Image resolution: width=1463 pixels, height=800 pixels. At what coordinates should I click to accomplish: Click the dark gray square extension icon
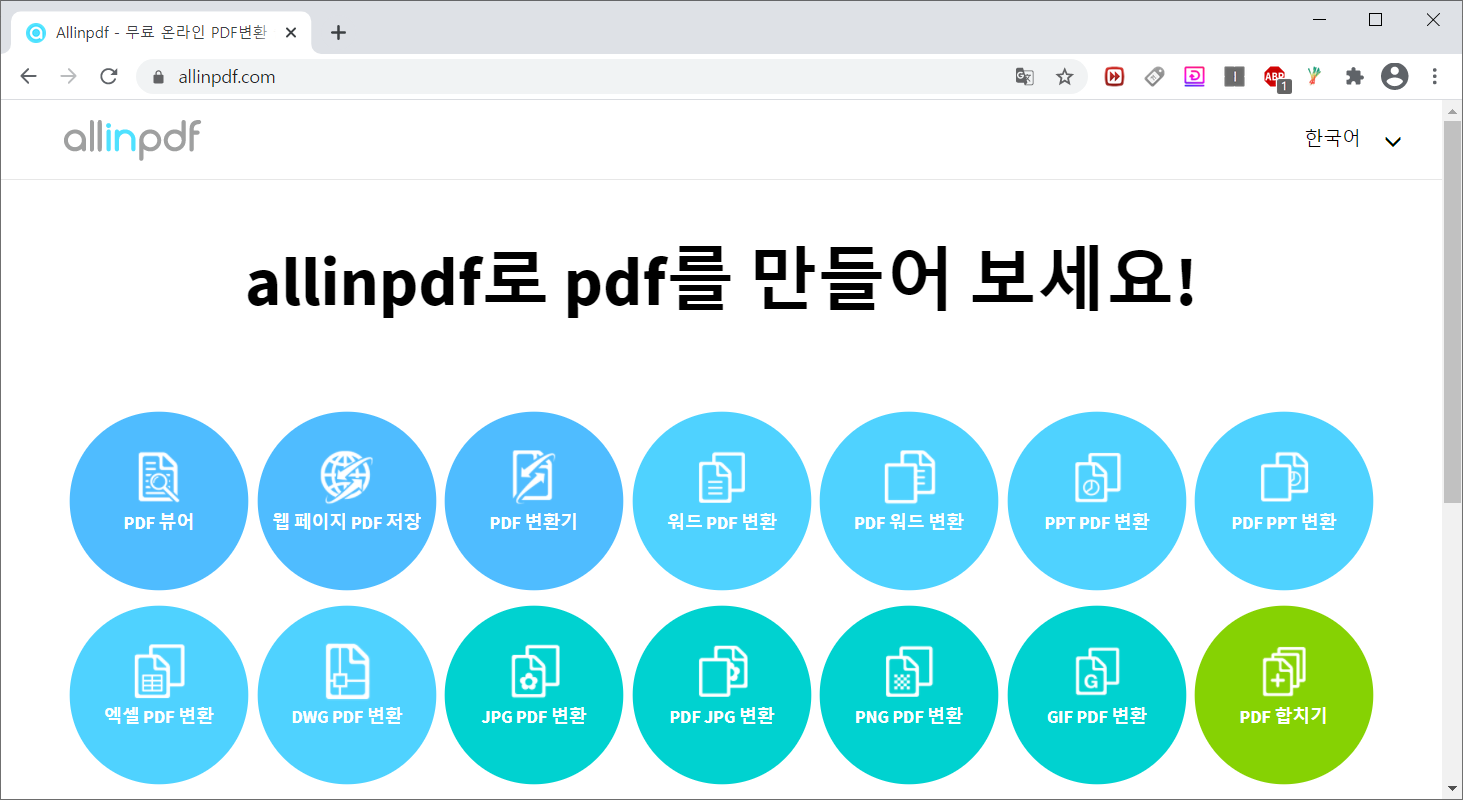pyautogui.click(x=1234, y=77)
